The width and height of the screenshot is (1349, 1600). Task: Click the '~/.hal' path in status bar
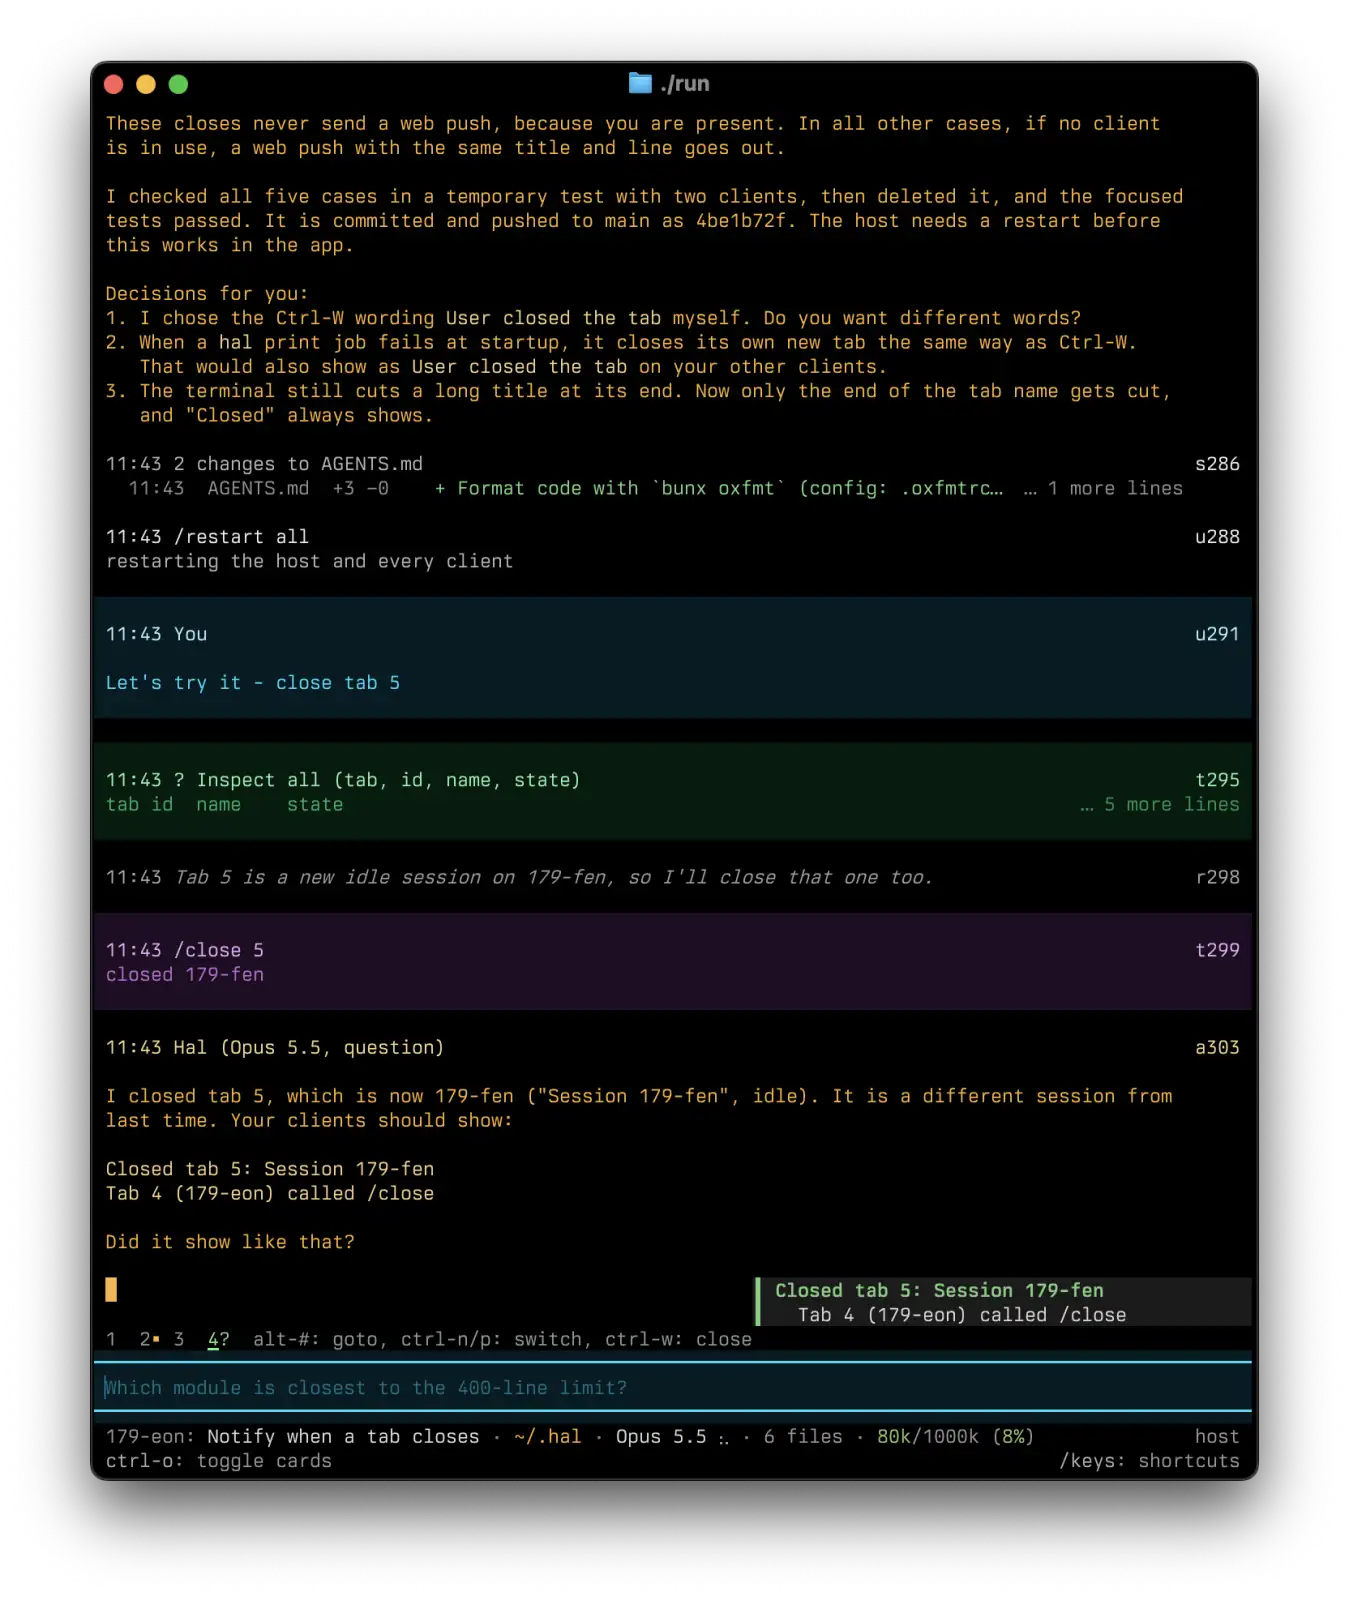tap(547, 1436)
